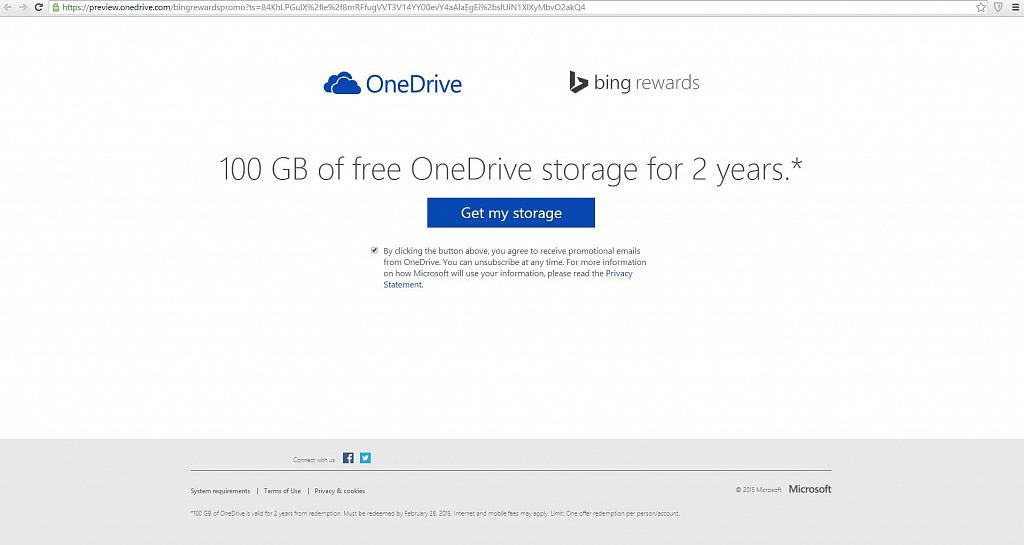Click the shield extension icon

coord(998,7)
